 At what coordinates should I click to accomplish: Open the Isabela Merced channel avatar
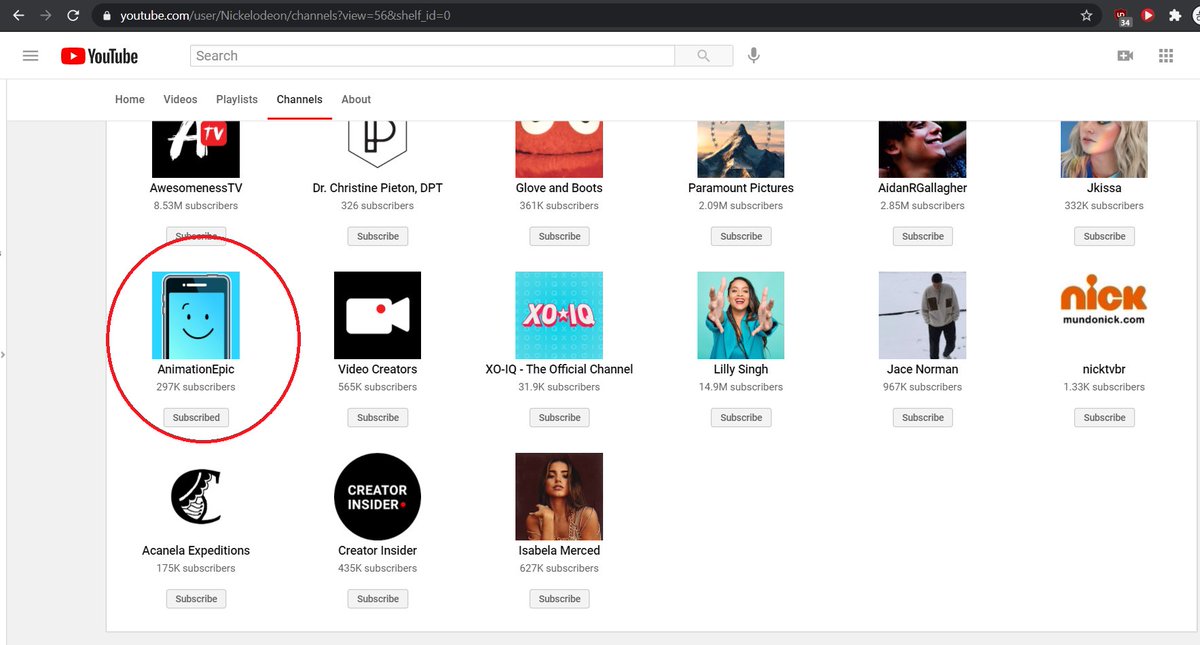point(559,497)
